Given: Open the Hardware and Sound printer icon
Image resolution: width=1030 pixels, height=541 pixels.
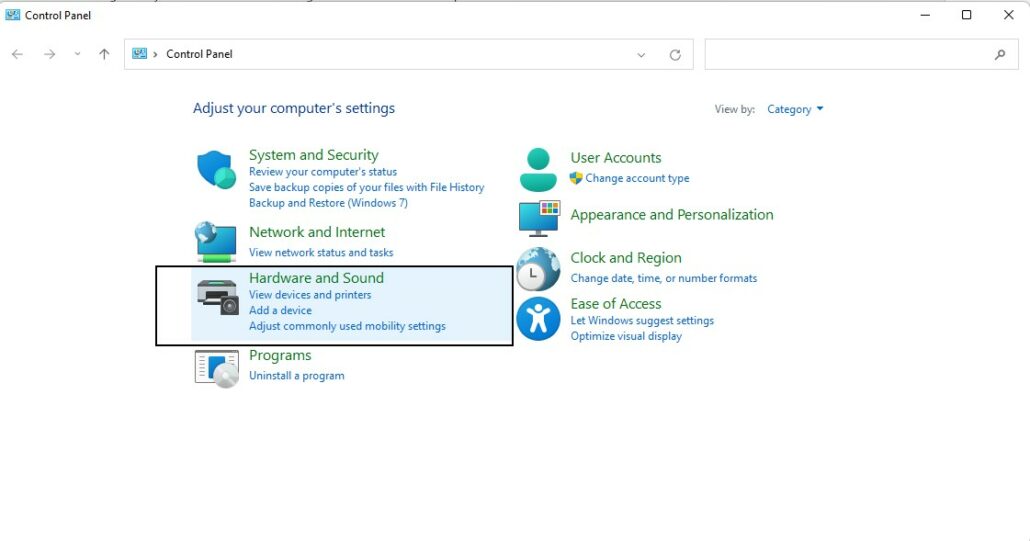Looking at the screenshot, I should (x=217, y=297).
